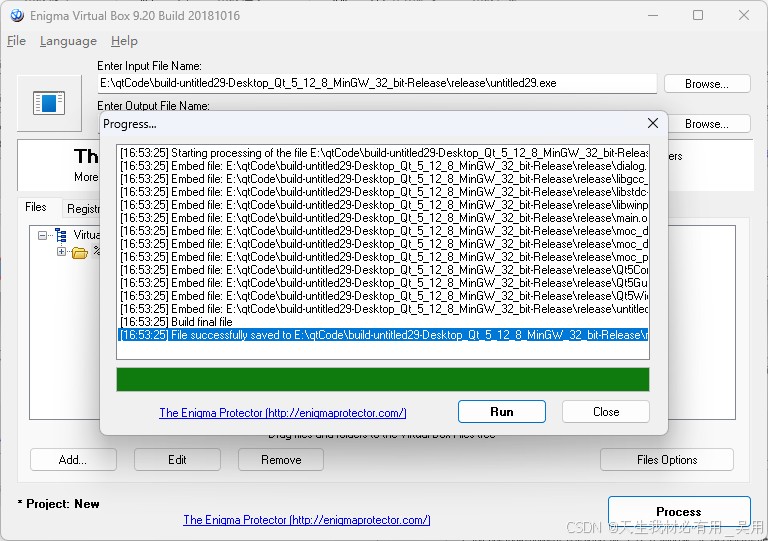768x541 pixels.
Task: Click the Remove button
Action: click(x=281, y=460)
